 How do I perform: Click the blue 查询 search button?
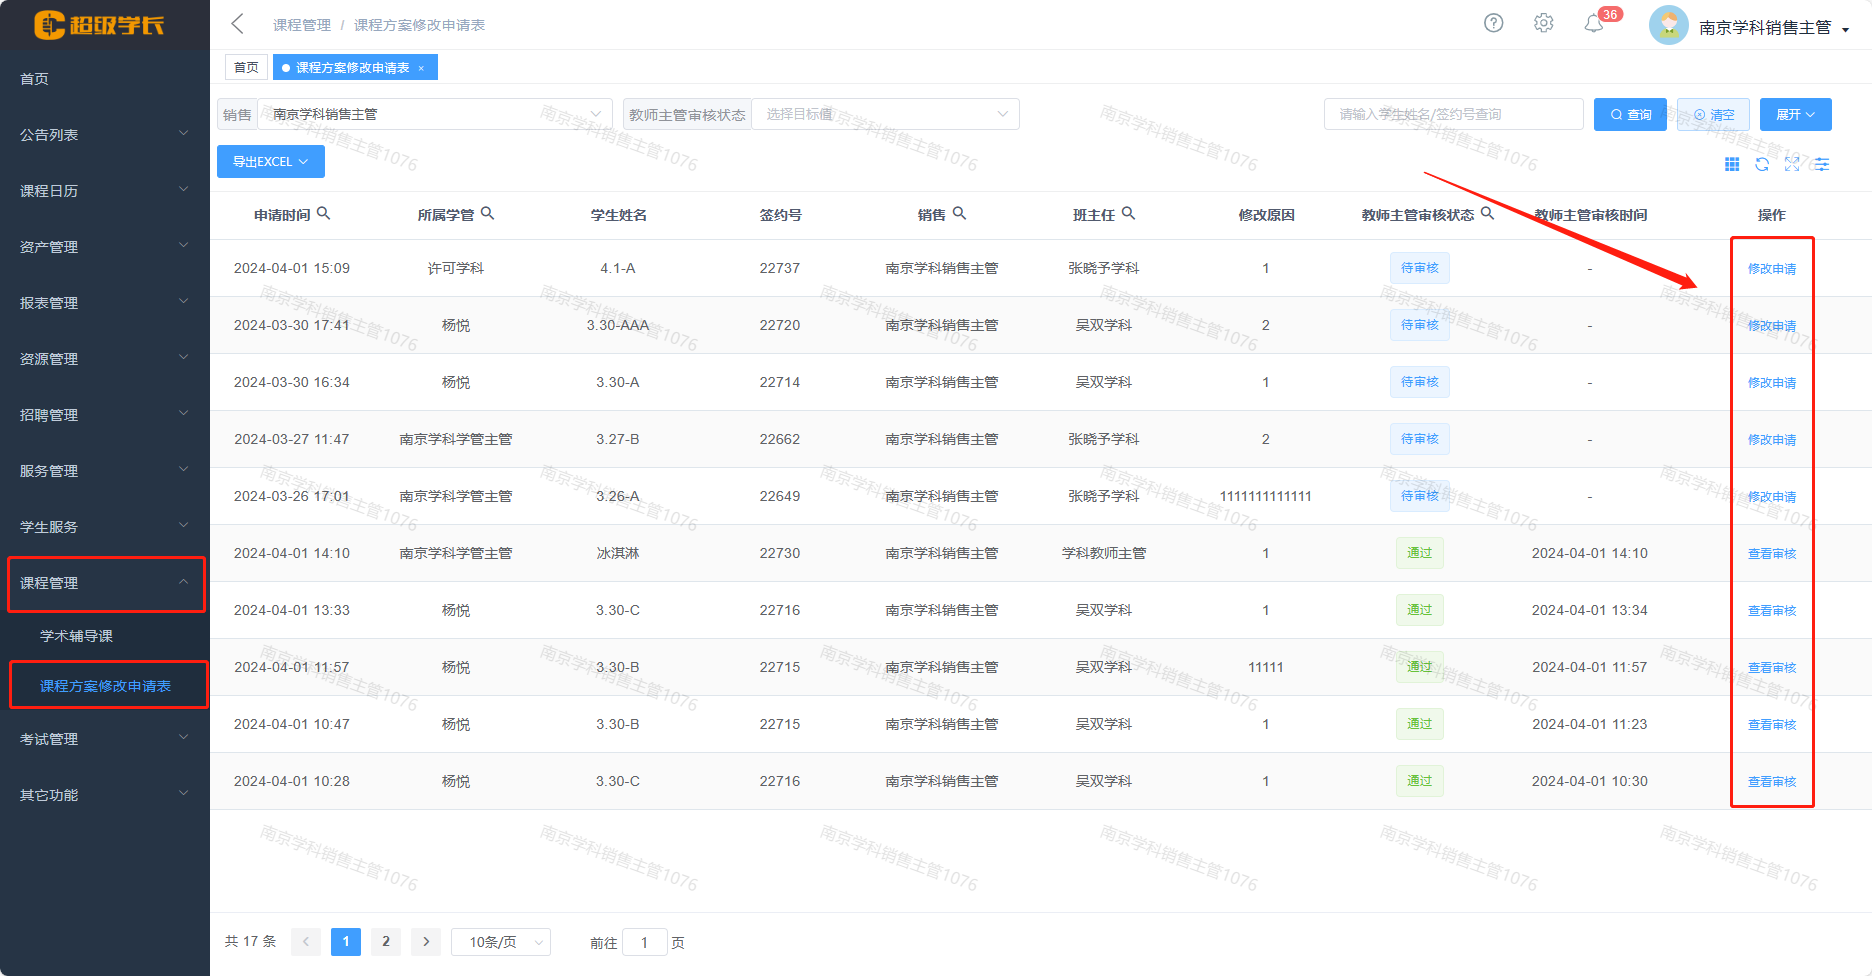[1629, 114]
